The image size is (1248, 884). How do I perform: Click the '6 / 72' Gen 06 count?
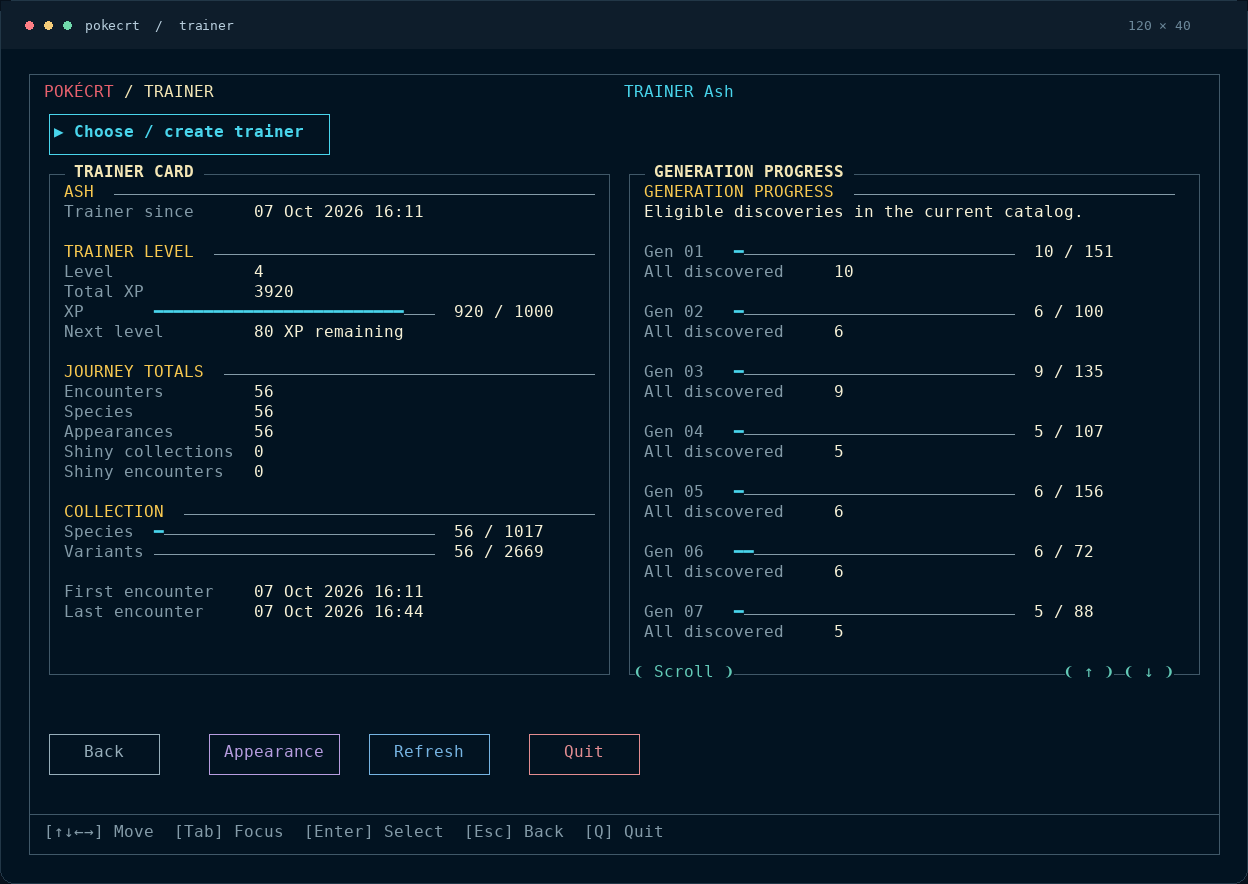click(1064, 552)
